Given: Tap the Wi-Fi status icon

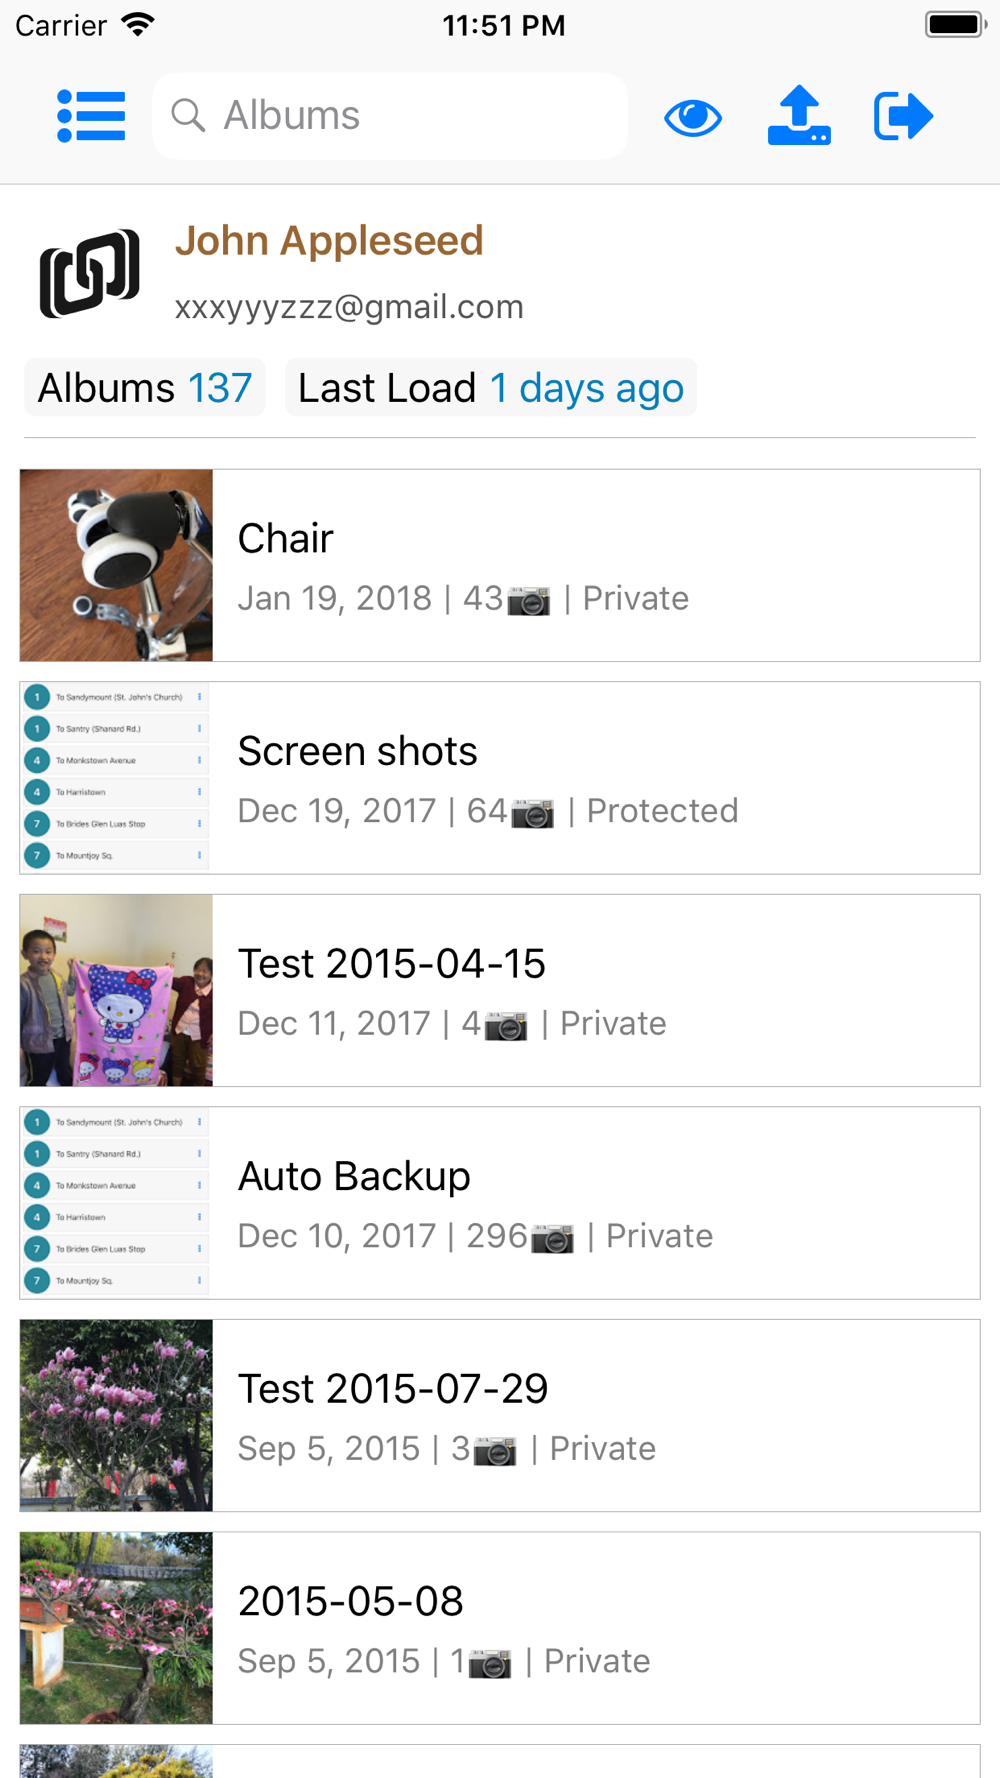Looking at the screenshot, I should (138, 24).
